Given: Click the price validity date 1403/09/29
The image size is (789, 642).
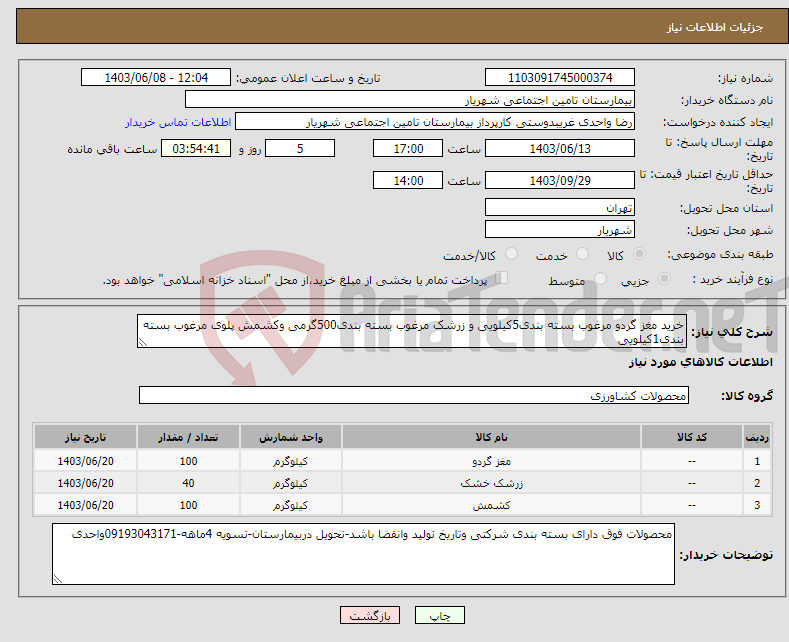Looking at the screenshot, I should pyautogui.click(x=560, y=180).
